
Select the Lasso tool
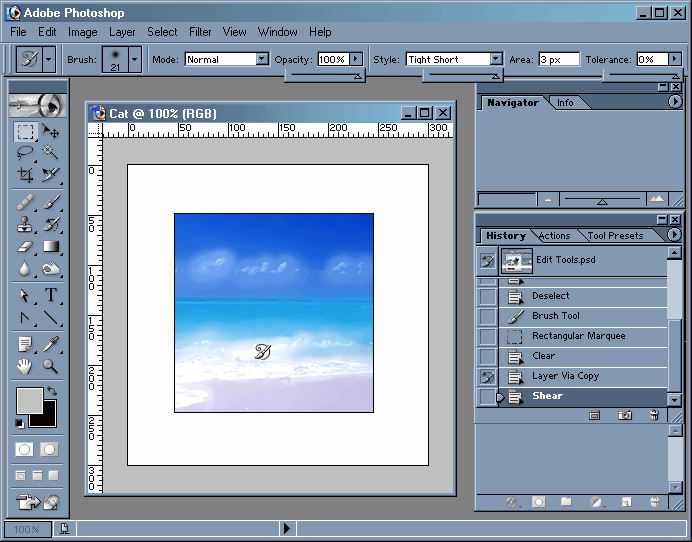coord(25,153)
